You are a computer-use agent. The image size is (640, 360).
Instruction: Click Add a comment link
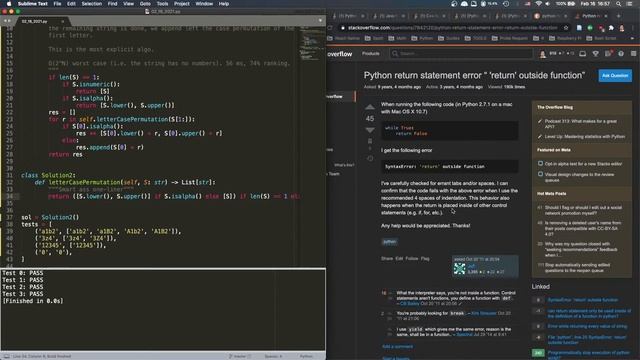click(x=397, y=347)
